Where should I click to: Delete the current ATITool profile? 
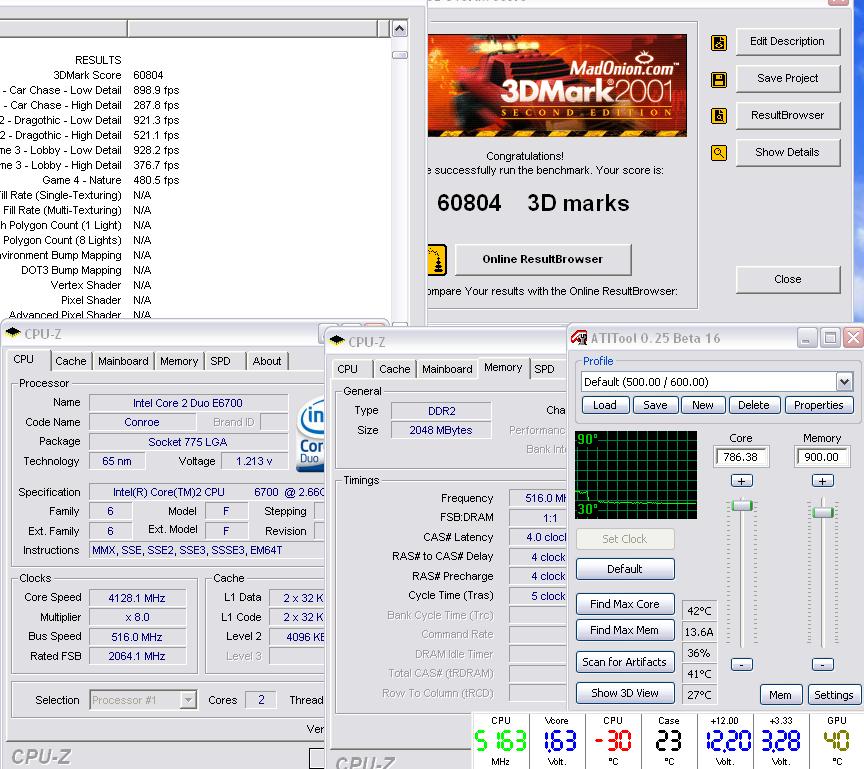pos(754,405)
